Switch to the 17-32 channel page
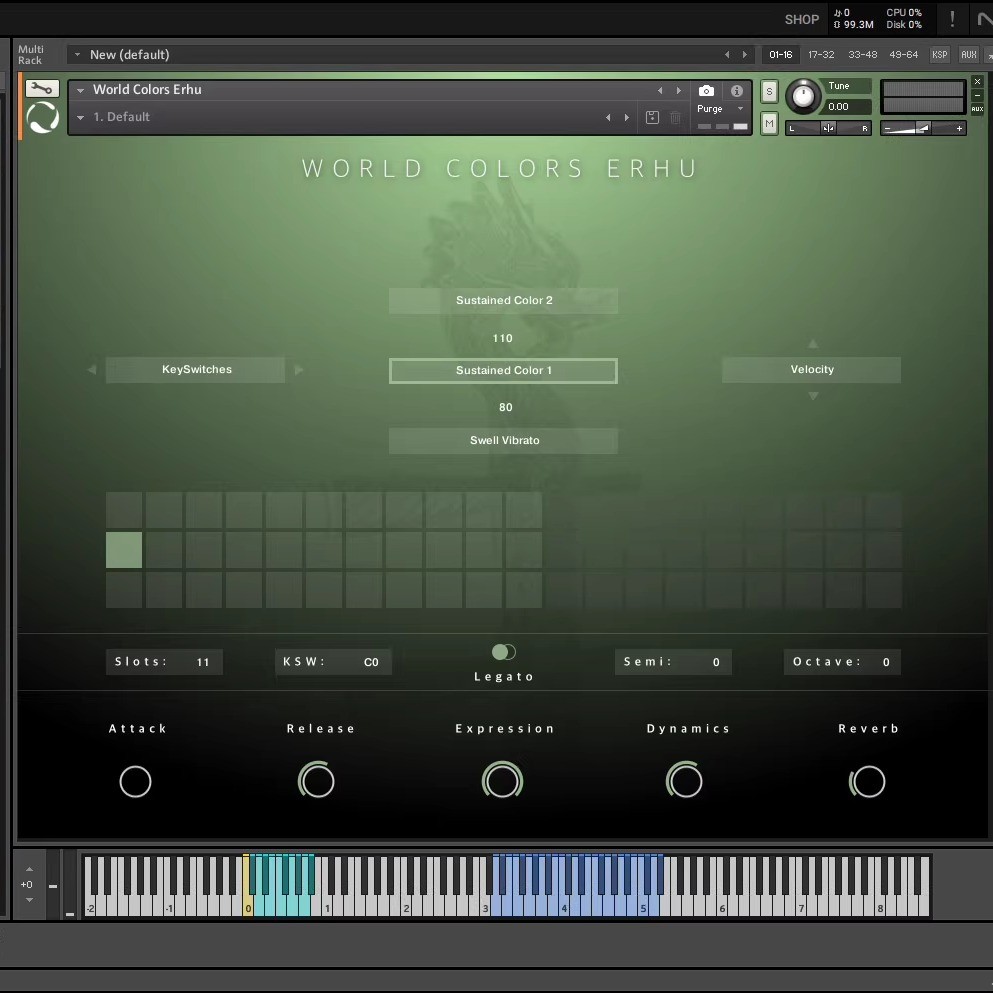 click(x=821, y=55)
